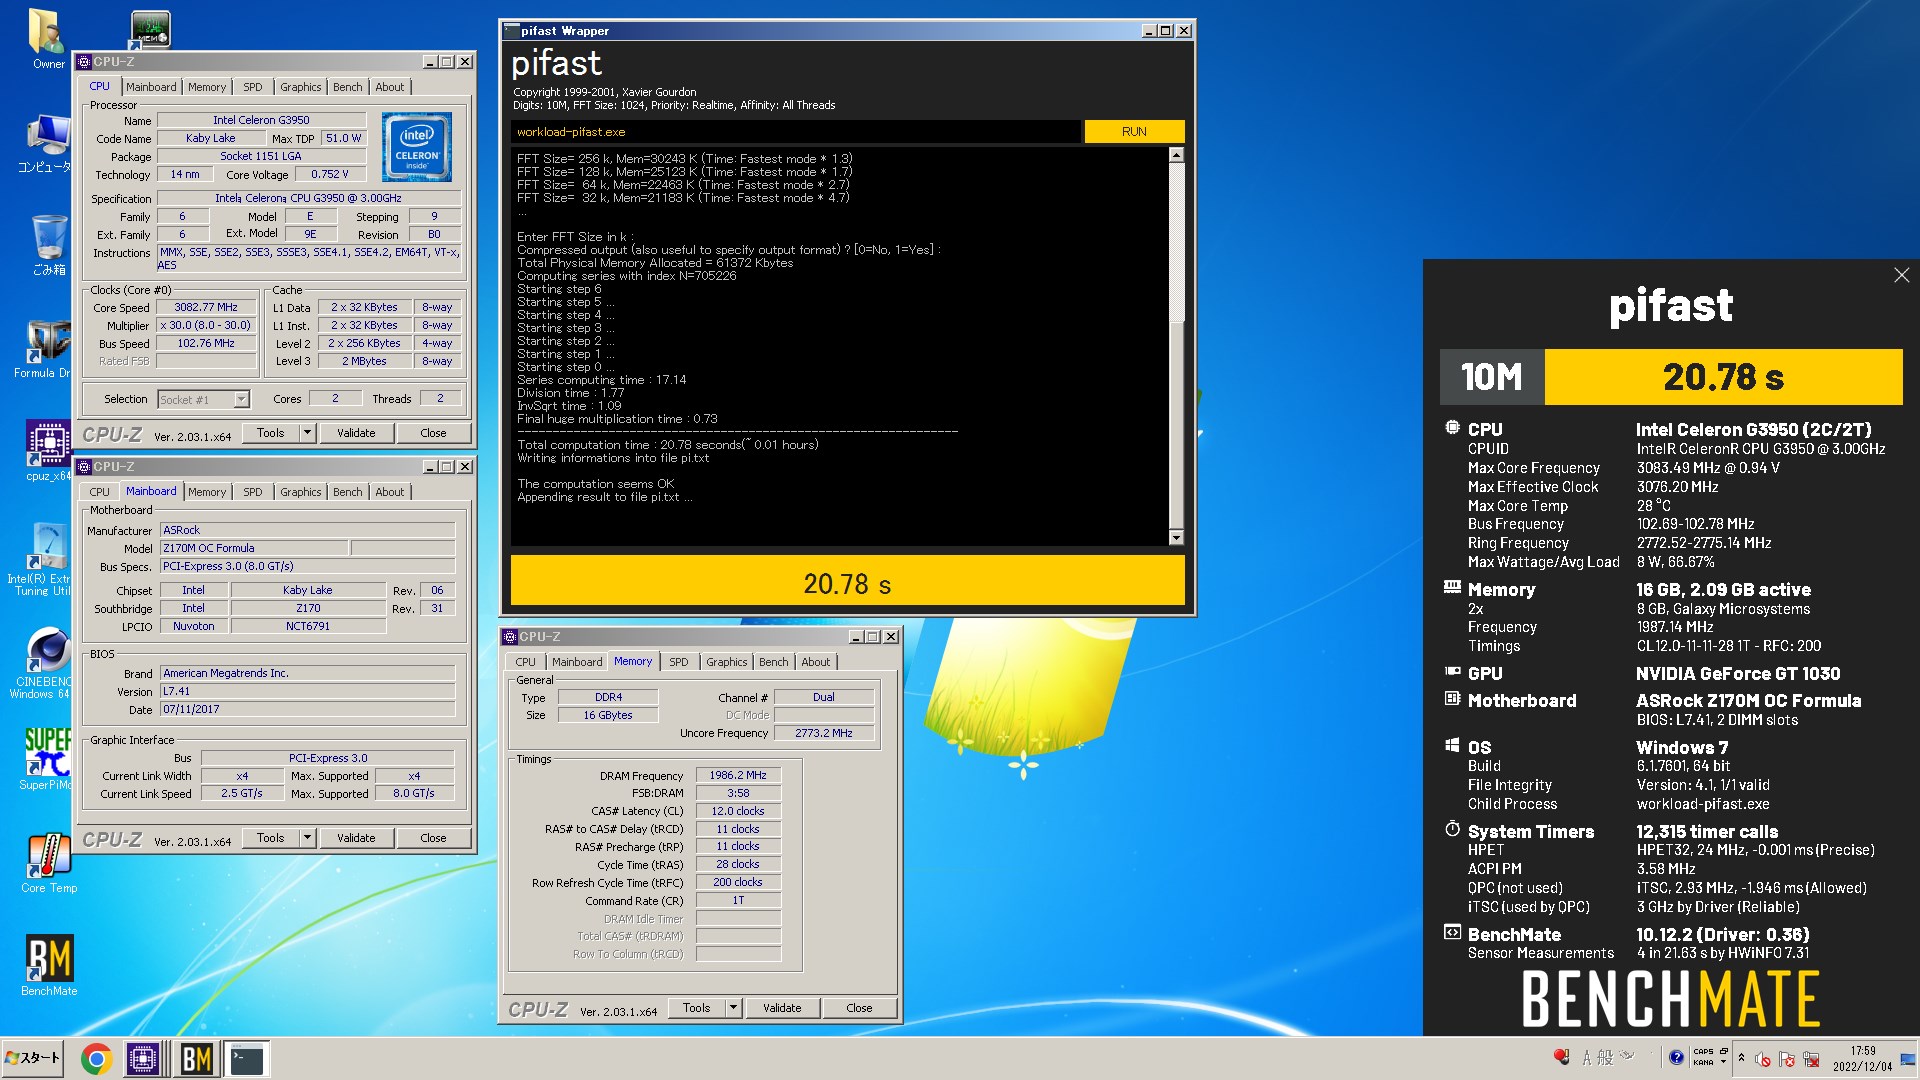The image size is (1920, 1080).
Task: Open the Owner folder desktop icon
Action: point(48,38)
